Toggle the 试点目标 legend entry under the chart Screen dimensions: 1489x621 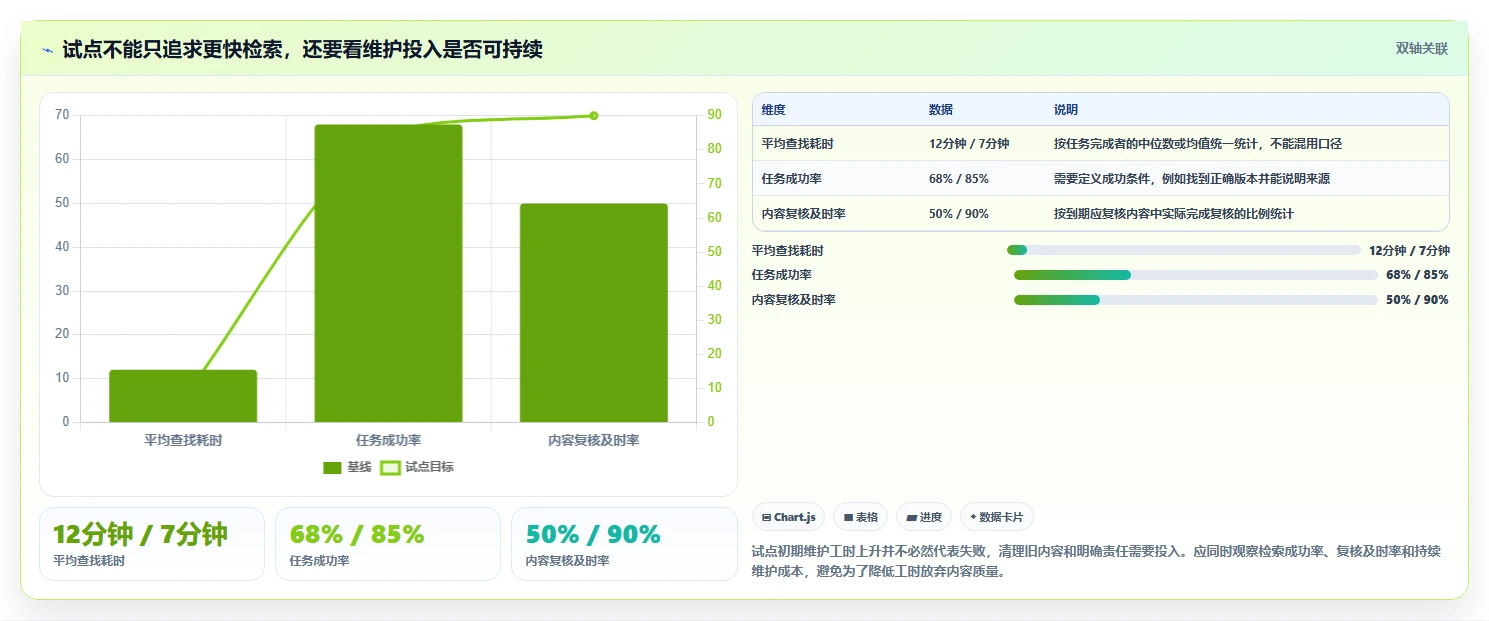[x=417, y=467]
